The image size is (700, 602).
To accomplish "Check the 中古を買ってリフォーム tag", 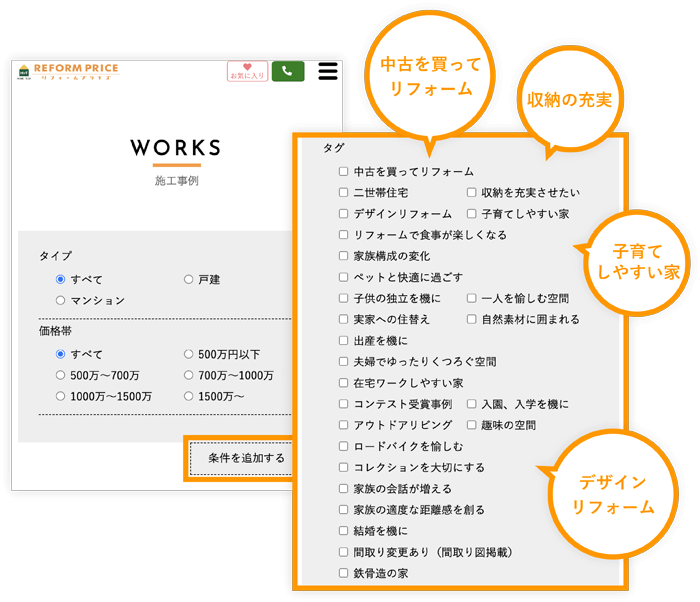I will (343, 172).
